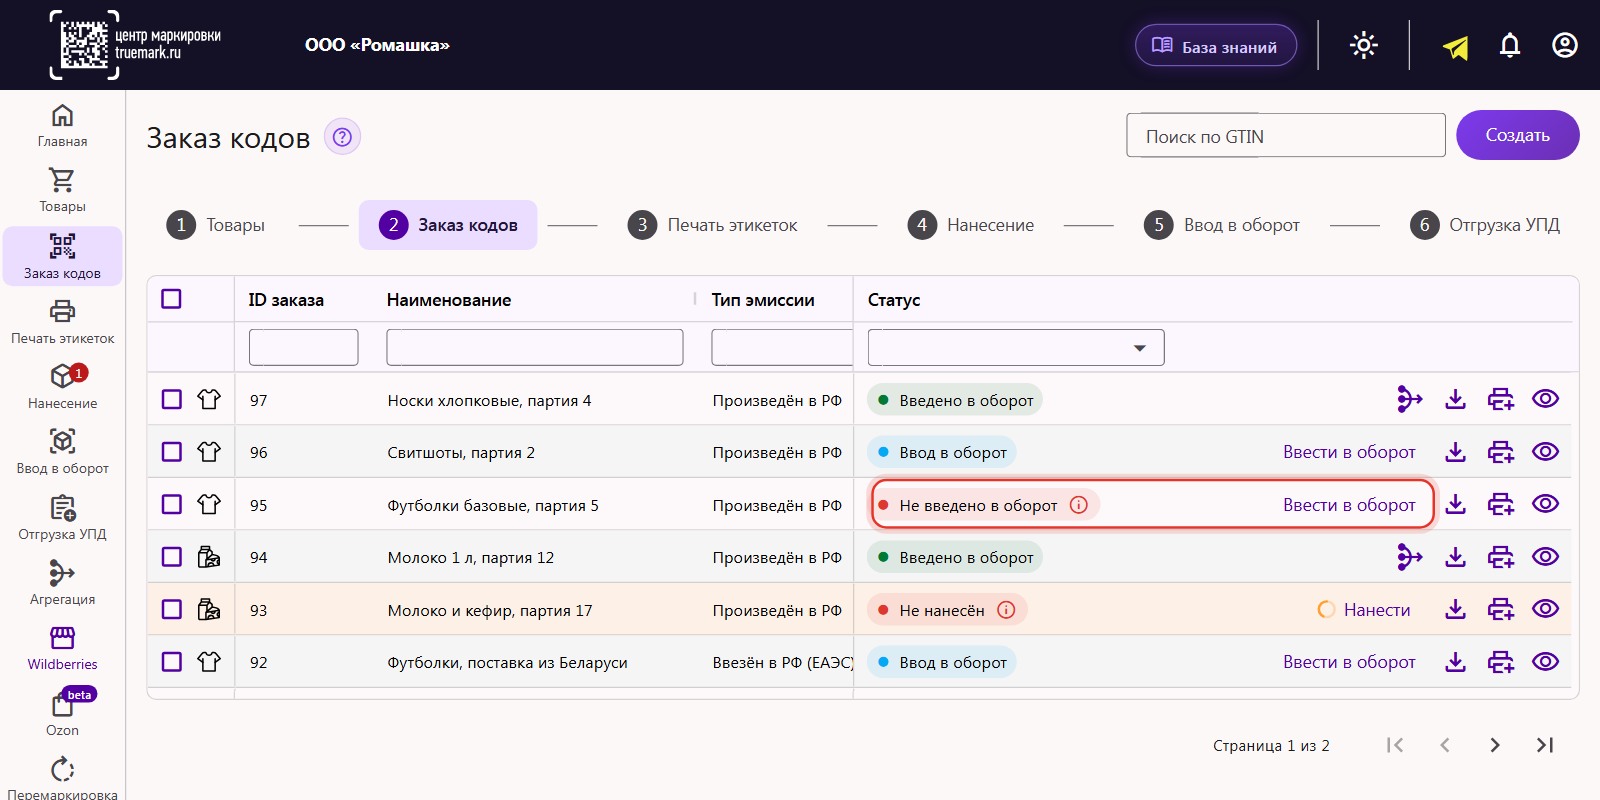
Task: Open the Telegram paper plane icon
Action: [1456, 46]
